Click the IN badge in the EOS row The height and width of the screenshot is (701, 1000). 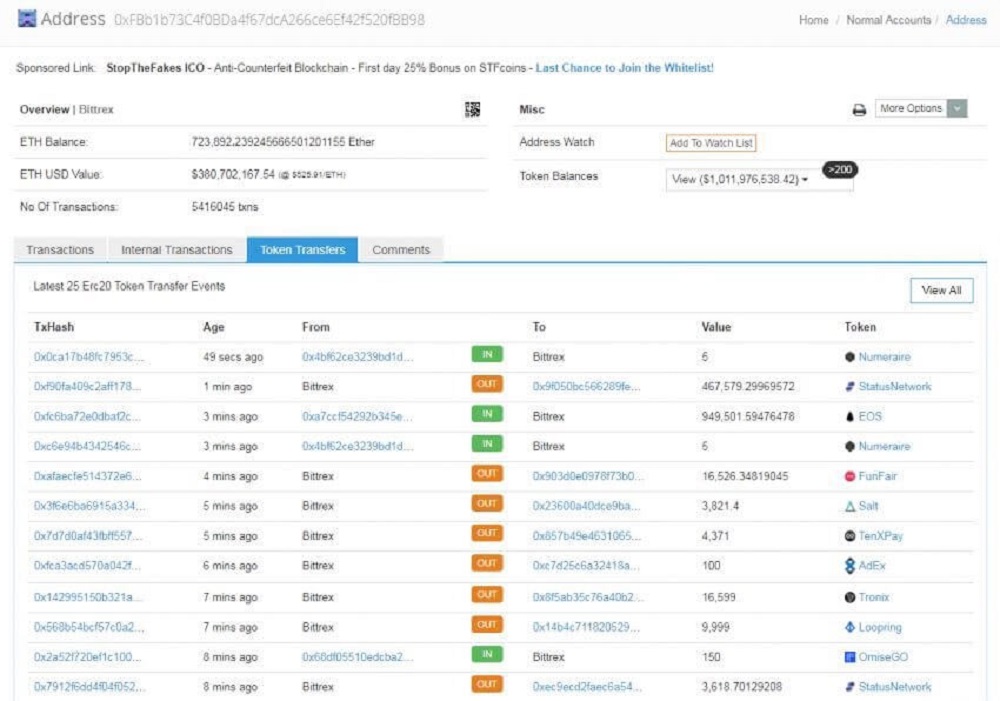(x=487, y=414)
